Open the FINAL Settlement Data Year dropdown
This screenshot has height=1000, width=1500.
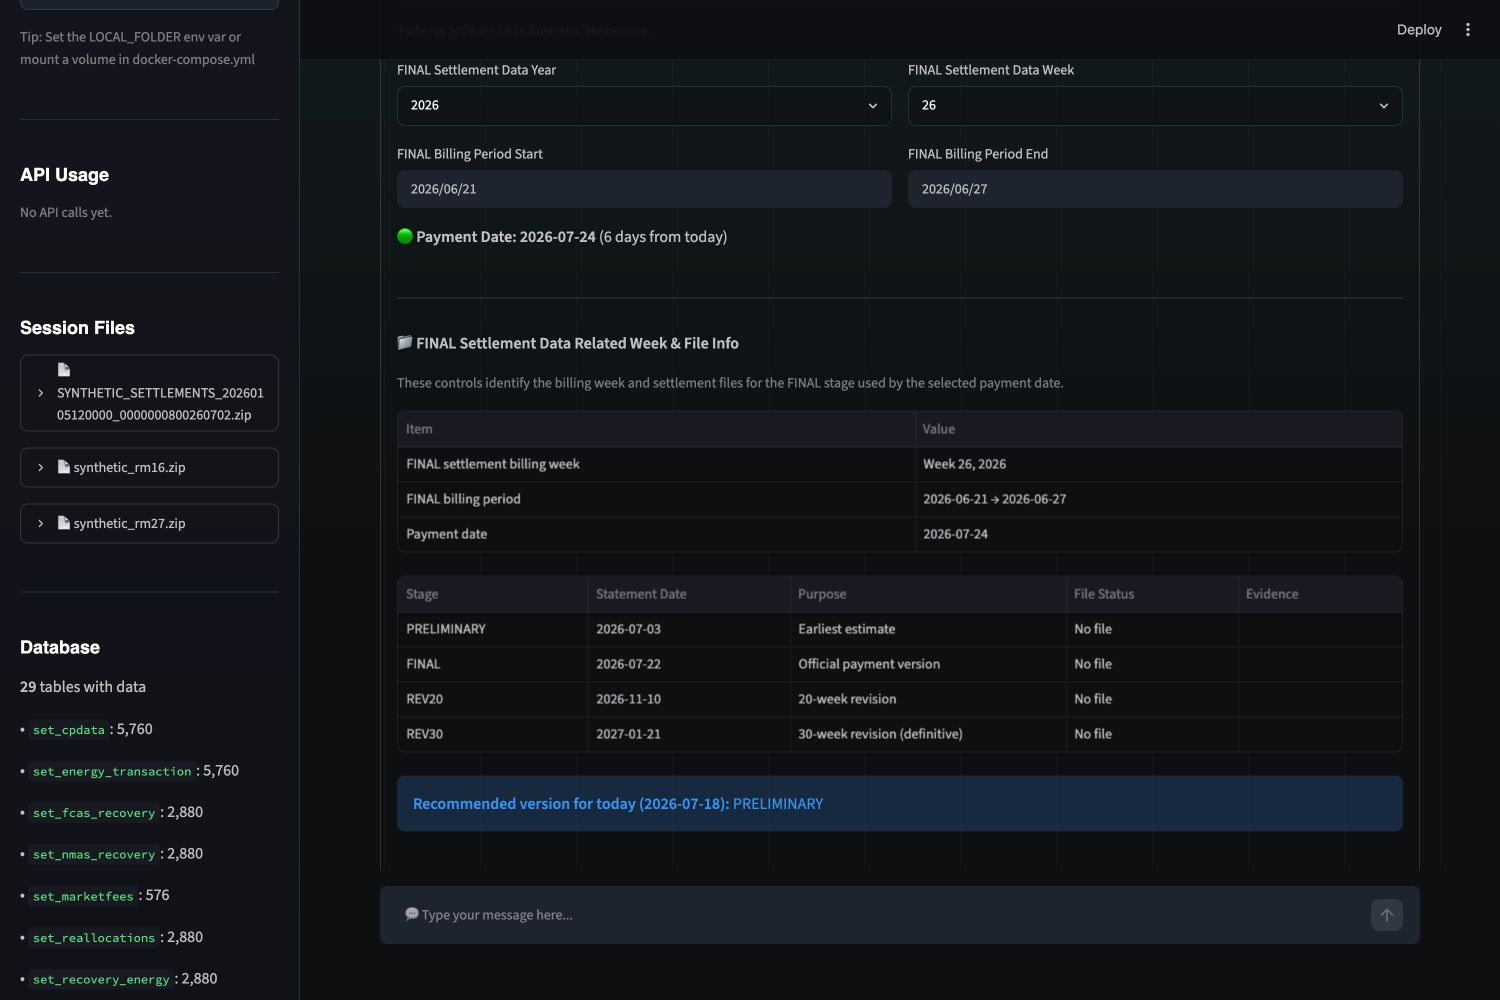[x=644, y=105]
